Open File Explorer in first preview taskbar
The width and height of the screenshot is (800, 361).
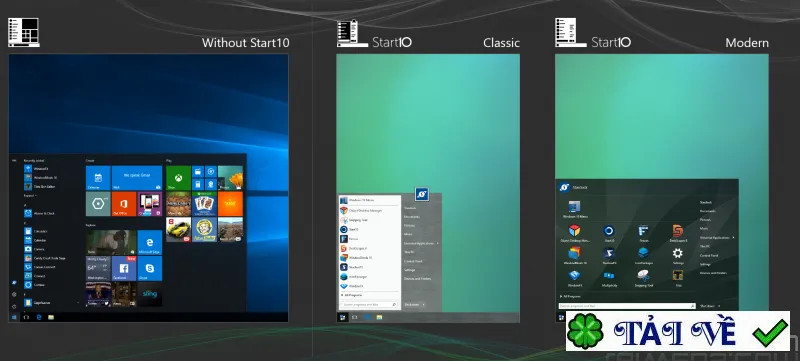click(x=51, y=317)
